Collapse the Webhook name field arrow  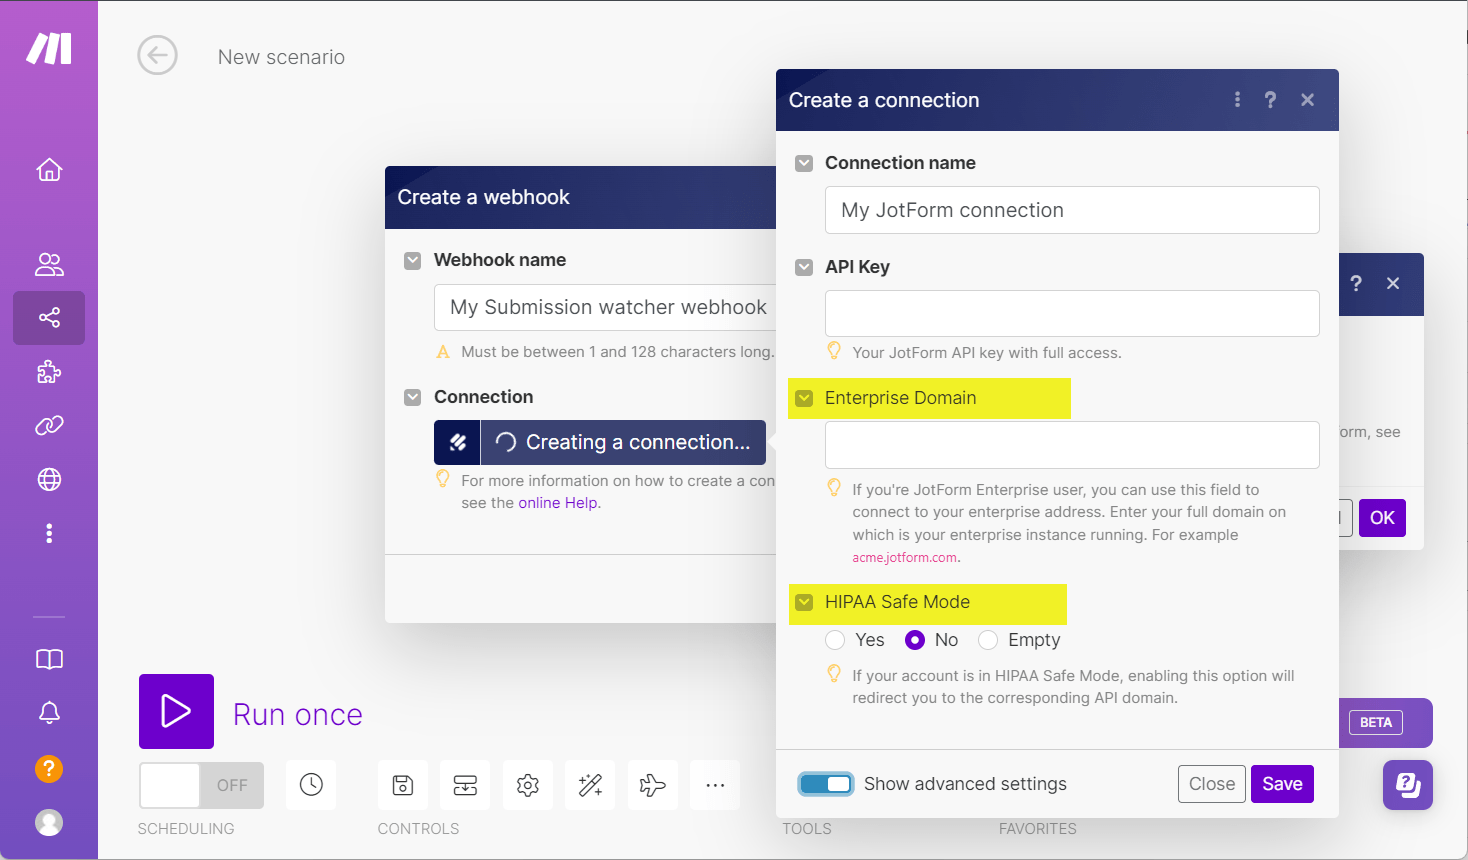pos(412,260)
